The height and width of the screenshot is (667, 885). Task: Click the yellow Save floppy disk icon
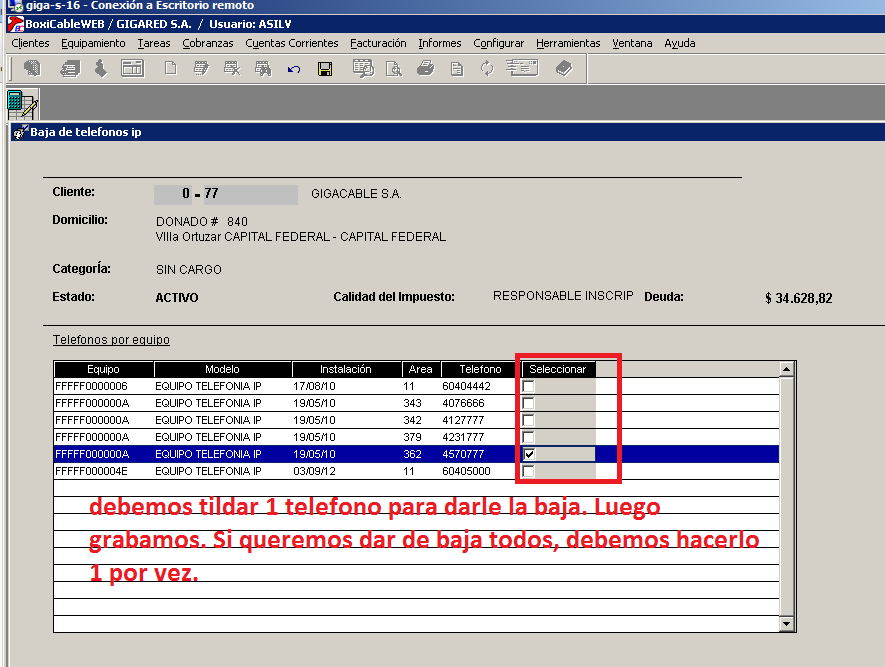coord(325,69)
